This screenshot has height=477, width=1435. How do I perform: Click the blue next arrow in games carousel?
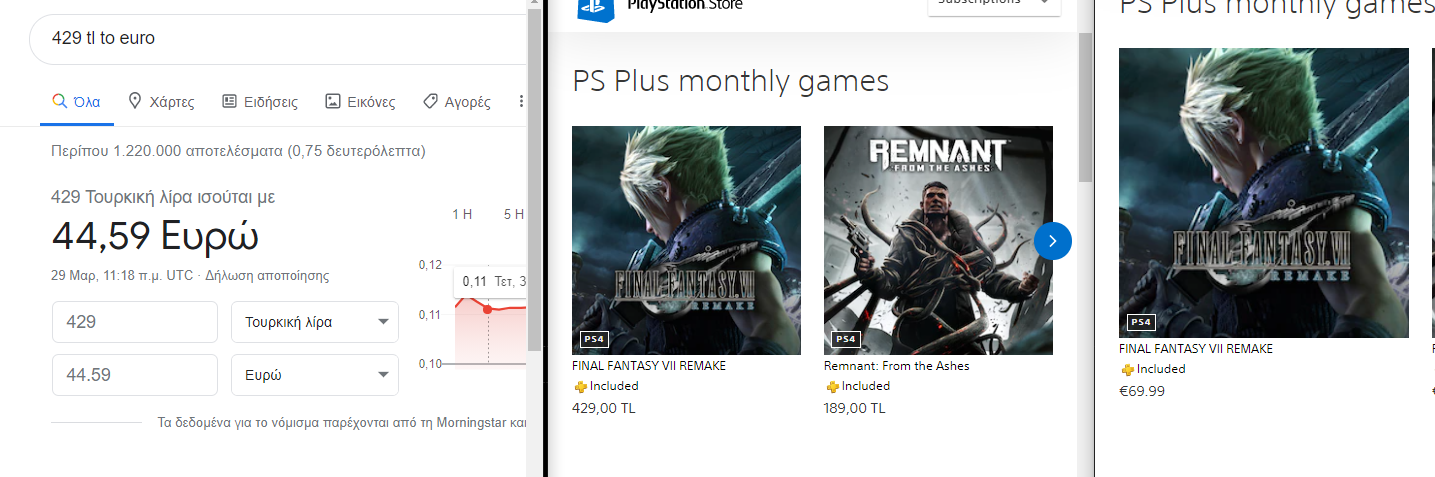pyautogui.click(x=1053, y=241)
